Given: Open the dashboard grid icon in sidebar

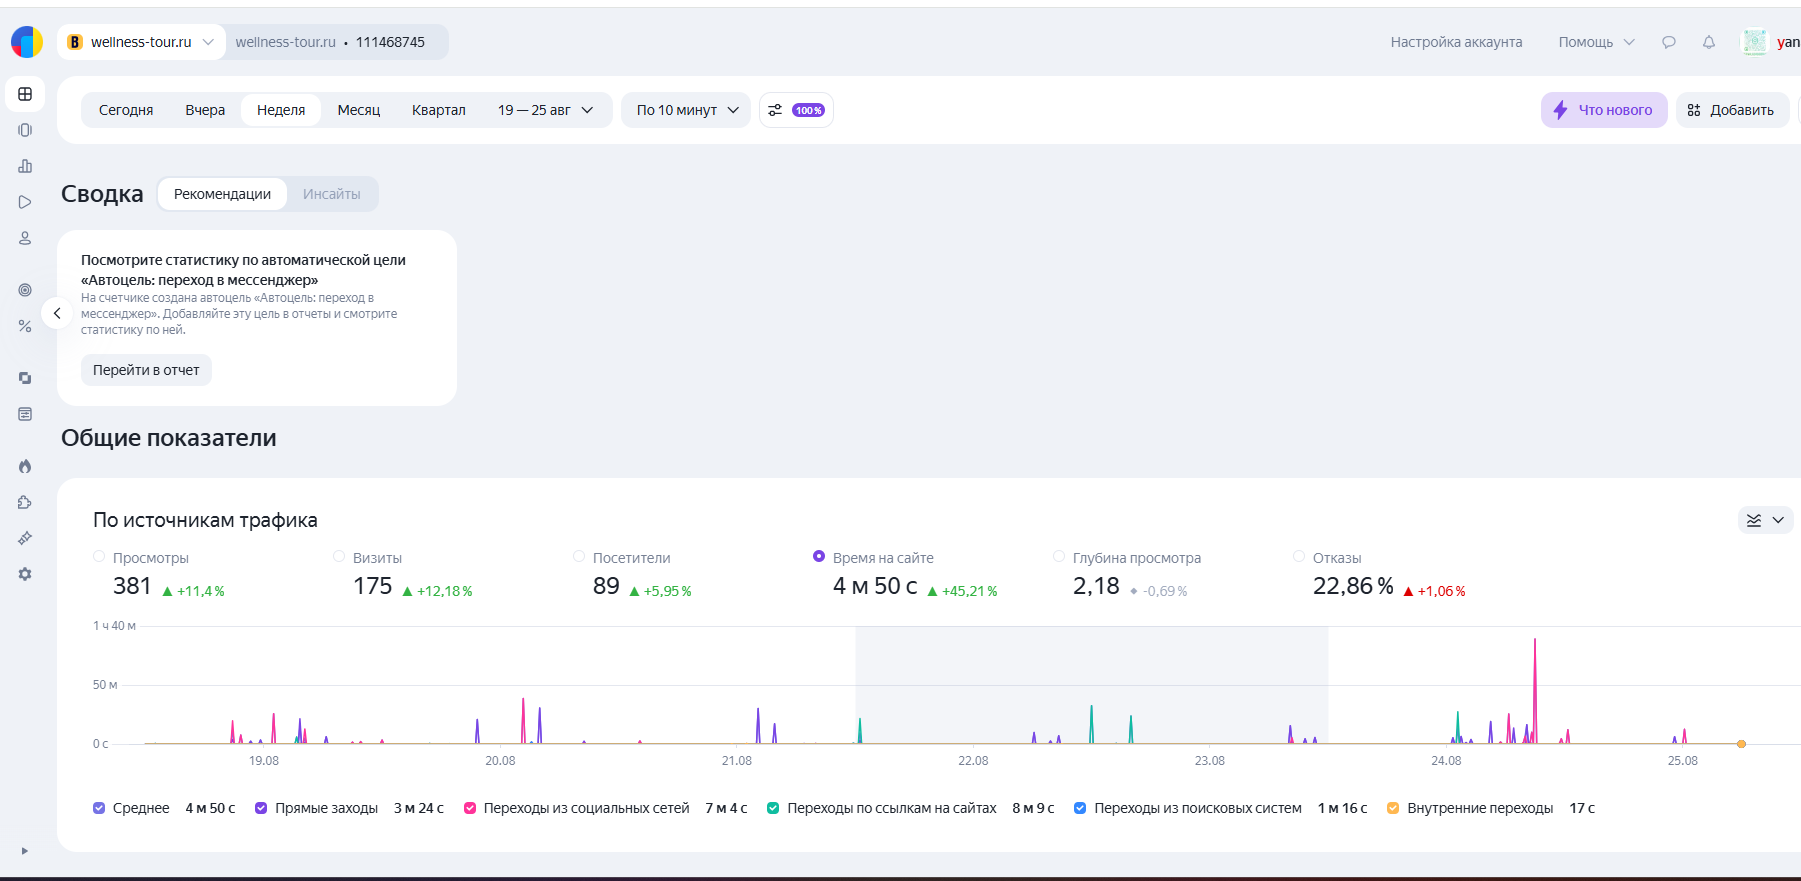Looking at the screenshot, I should click(25, 94).
